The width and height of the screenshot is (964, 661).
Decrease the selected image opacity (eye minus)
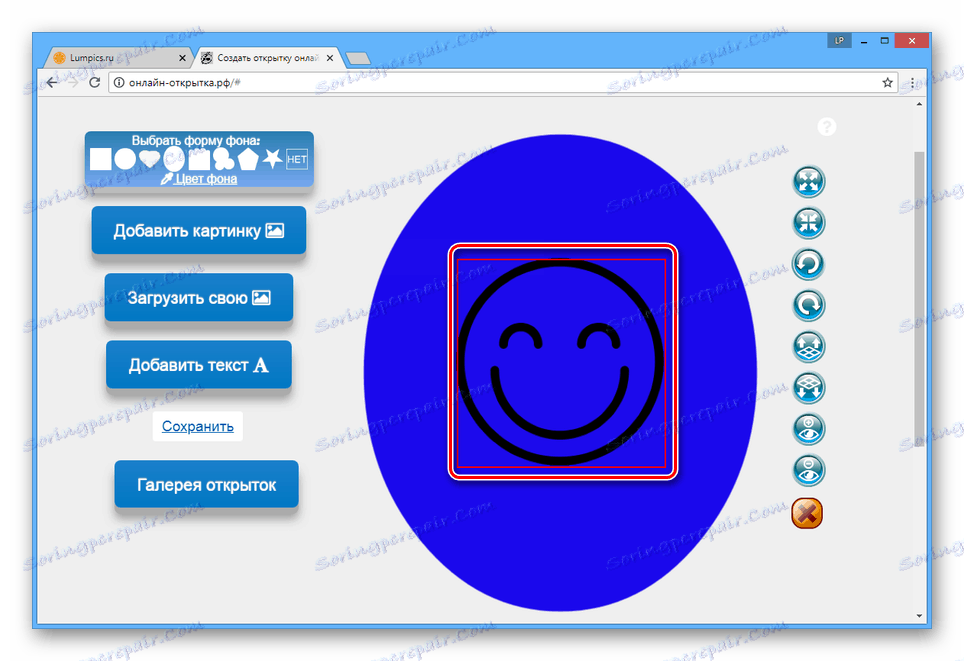(x=808, y=470)
